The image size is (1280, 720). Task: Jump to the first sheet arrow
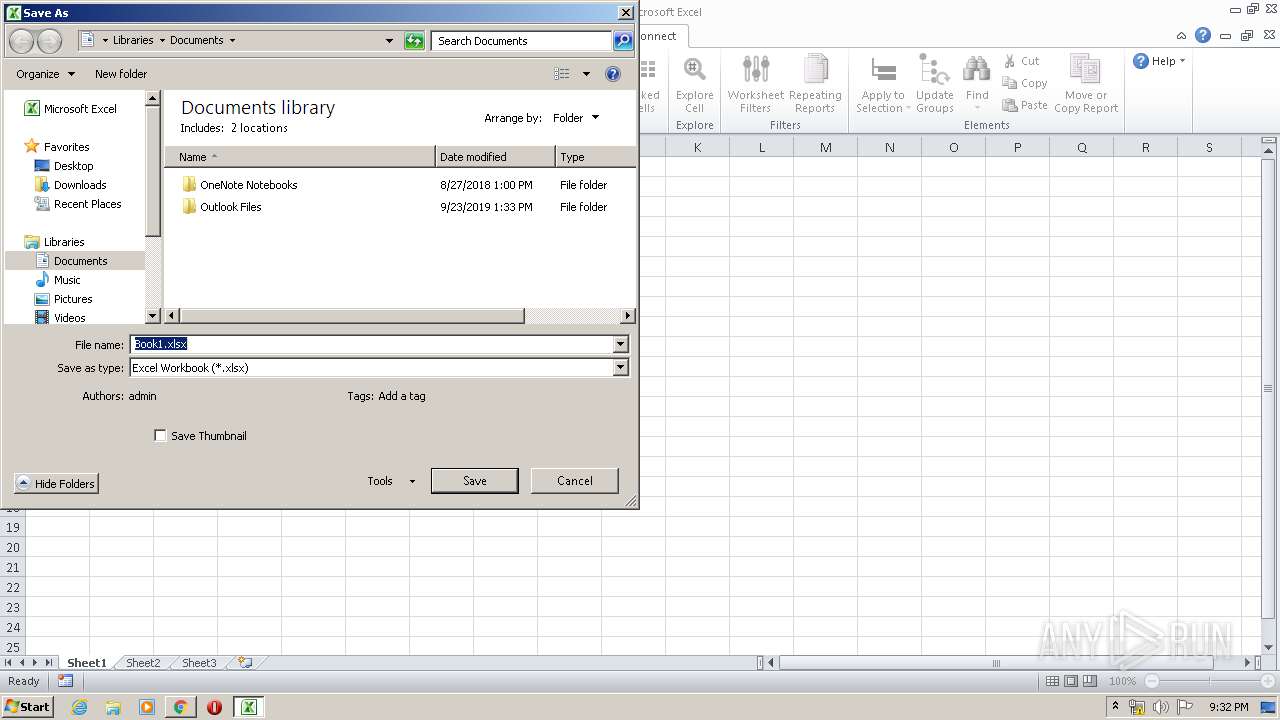click(9, 663)
